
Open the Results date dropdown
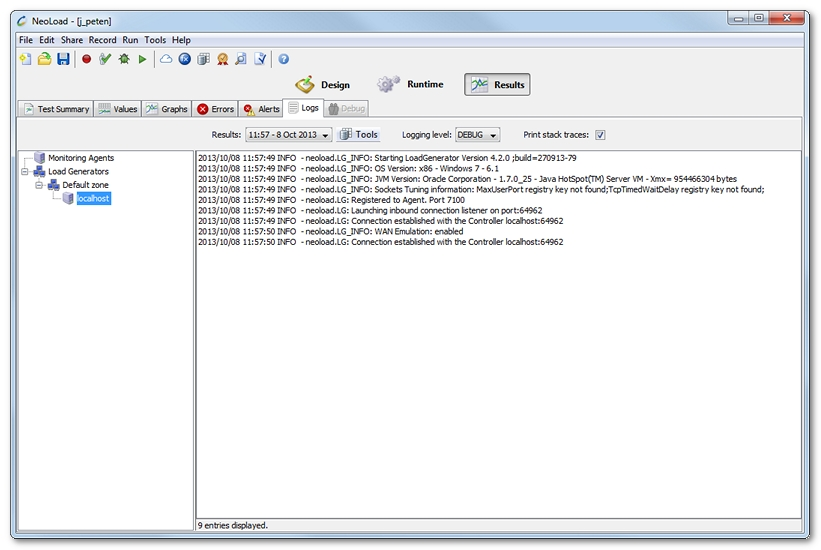click(x=289, y=135)
